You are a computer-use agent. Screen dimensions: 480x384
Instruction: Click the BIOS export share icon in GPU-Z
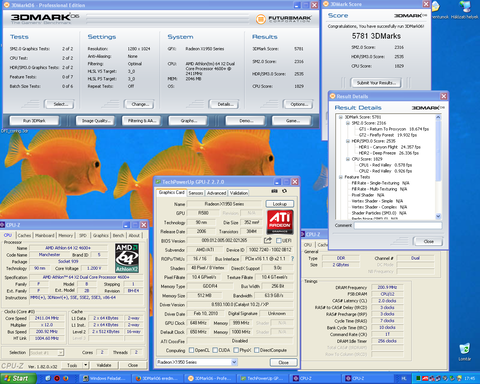coord(268,240)
